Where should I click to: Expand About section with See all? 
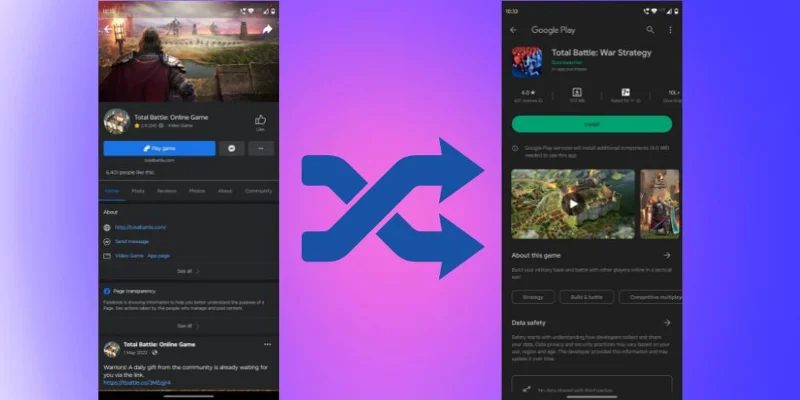pyautogui.click(x=186, y=271)
